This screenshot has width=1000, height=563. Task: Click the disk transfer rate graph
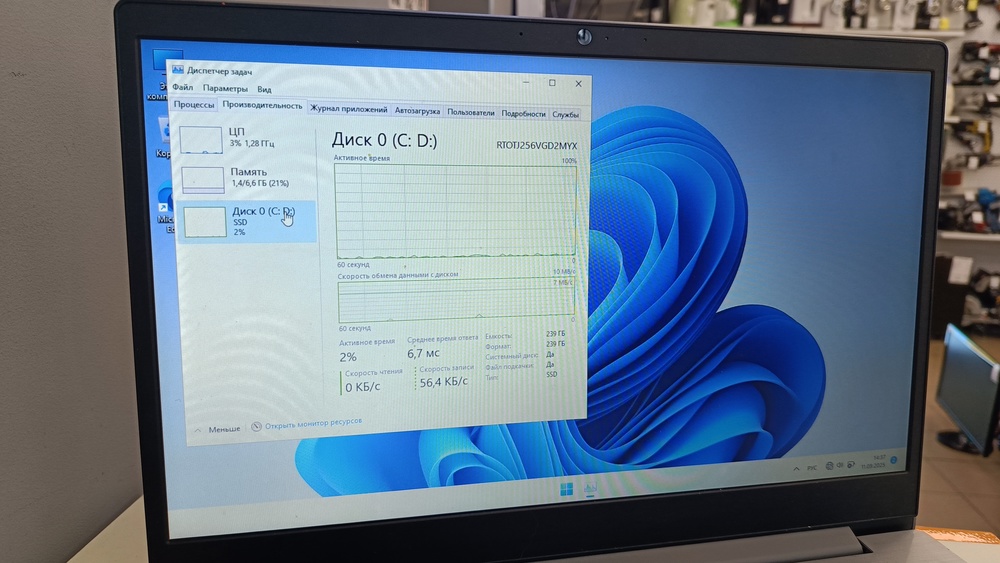click(x=456, y=300)
